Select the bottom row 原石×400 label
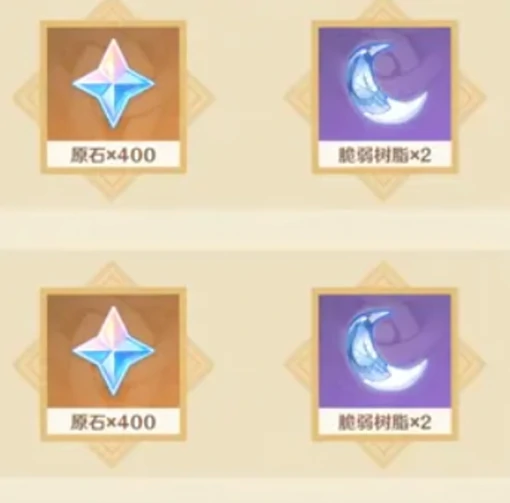Image resolution: width=510 pixels, height=503 pixels. point(113,422)
